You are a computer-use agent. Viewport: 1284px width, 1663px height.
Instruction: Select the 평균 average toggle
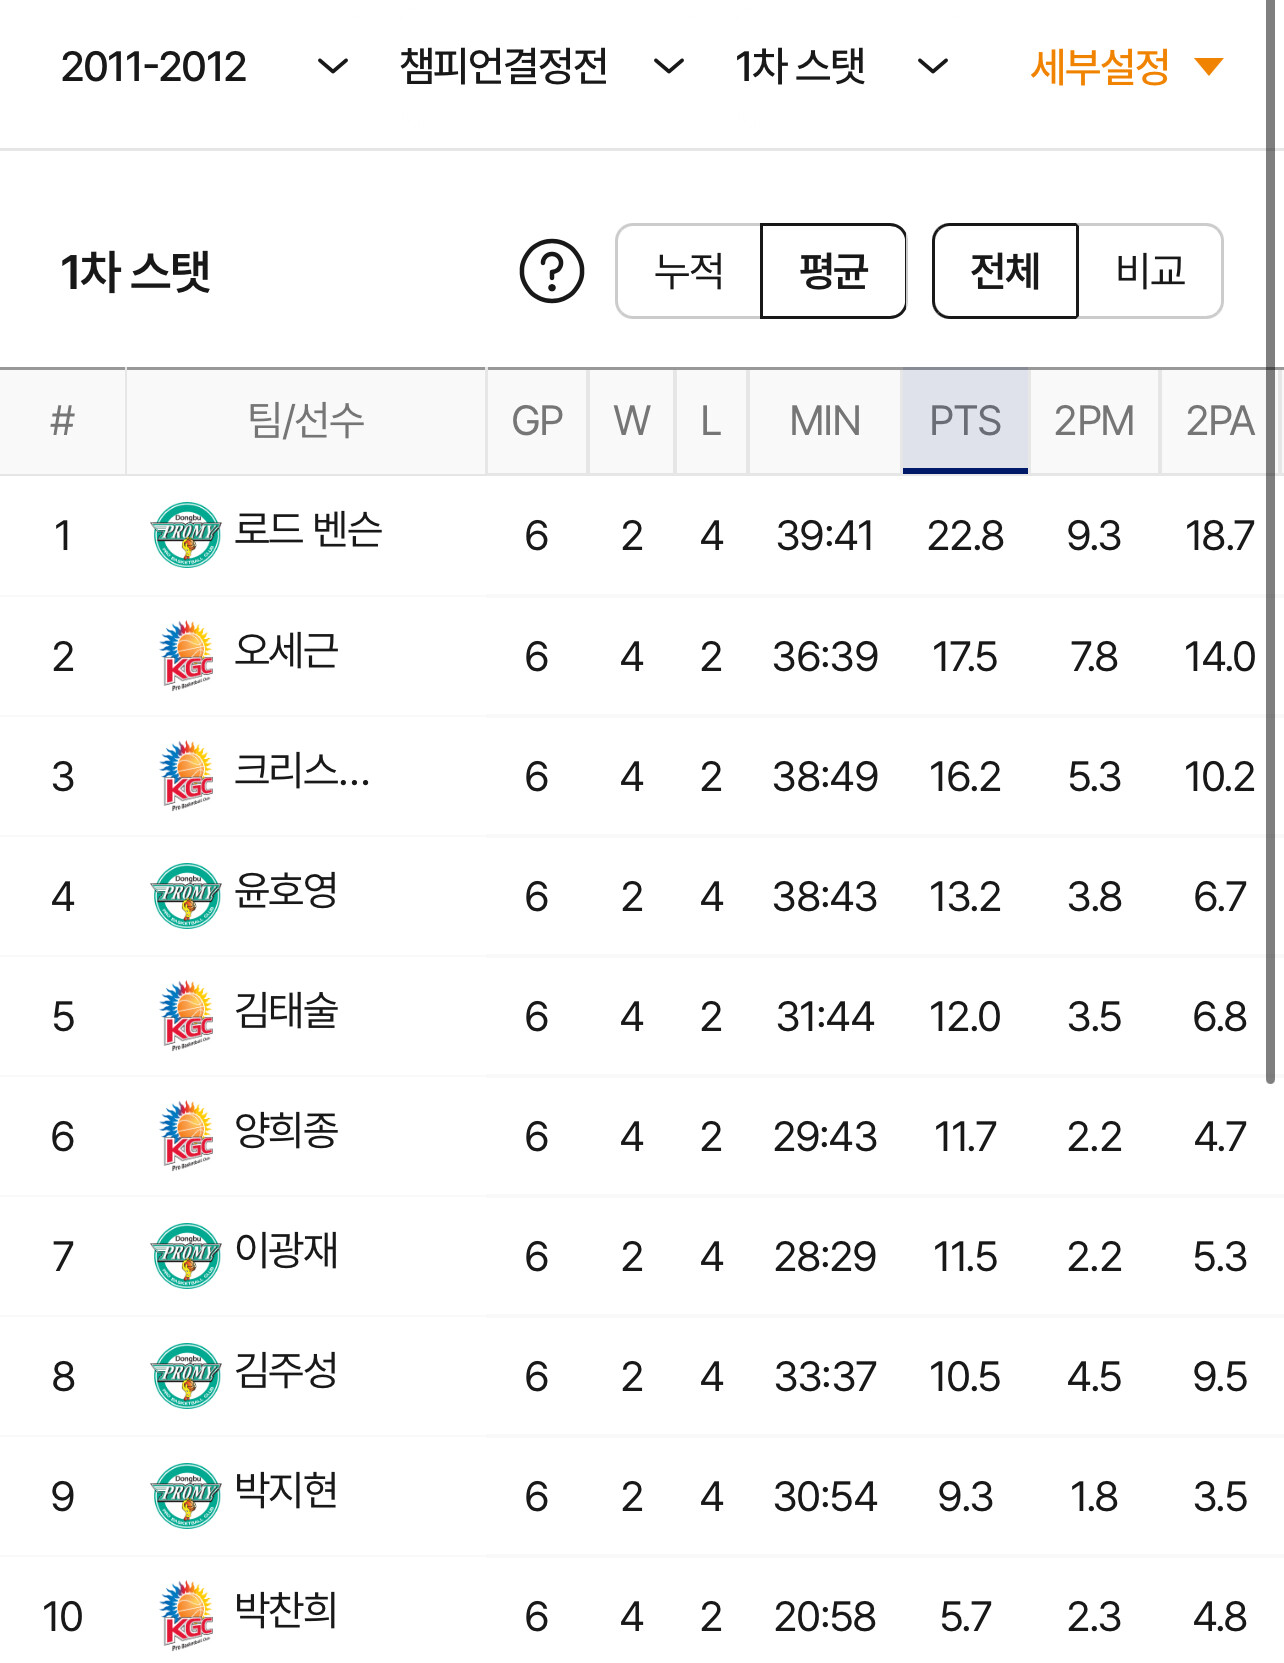pyautogui.click(x=833, y=271)
